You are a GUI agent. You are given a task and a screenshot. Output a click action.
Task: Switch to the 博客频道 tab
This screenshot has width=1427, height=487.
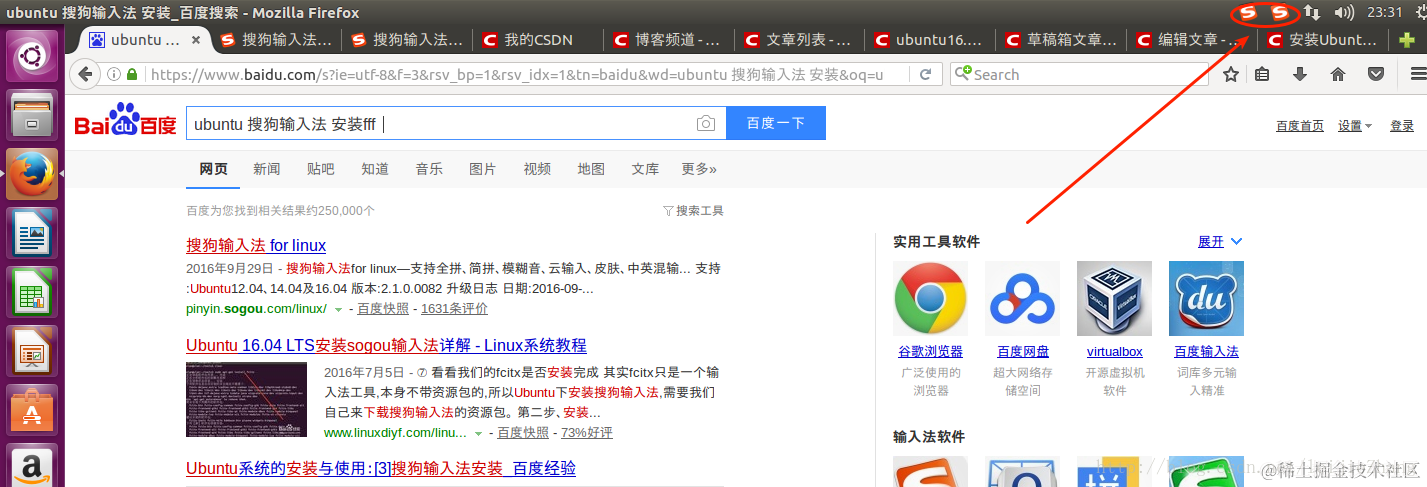click(x=669, y=40)
